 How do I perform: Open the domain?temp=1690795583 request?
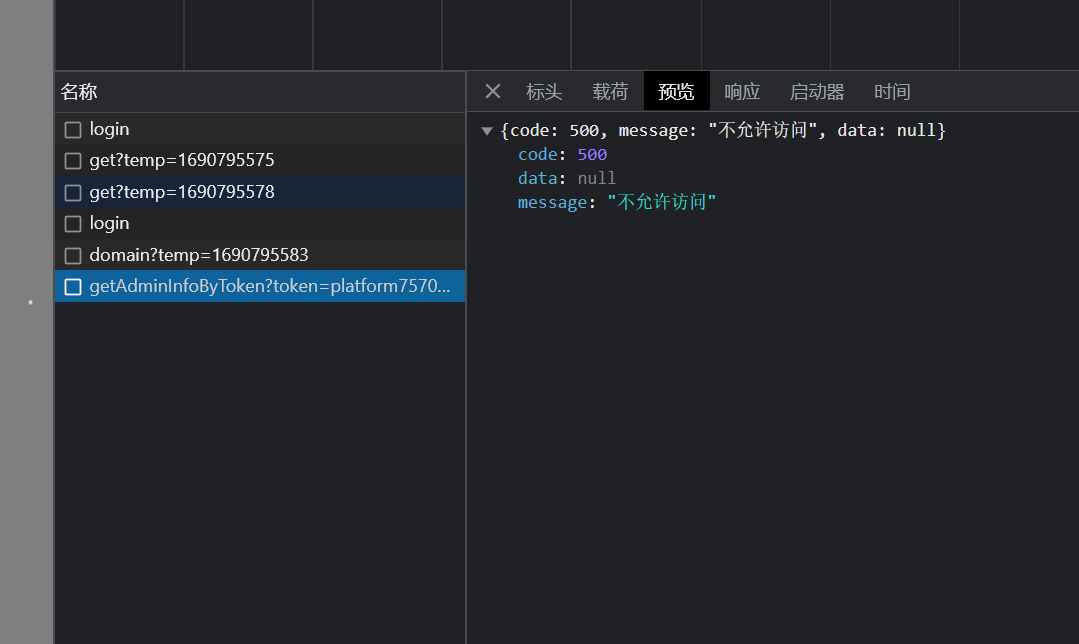(x=260, y=255)
